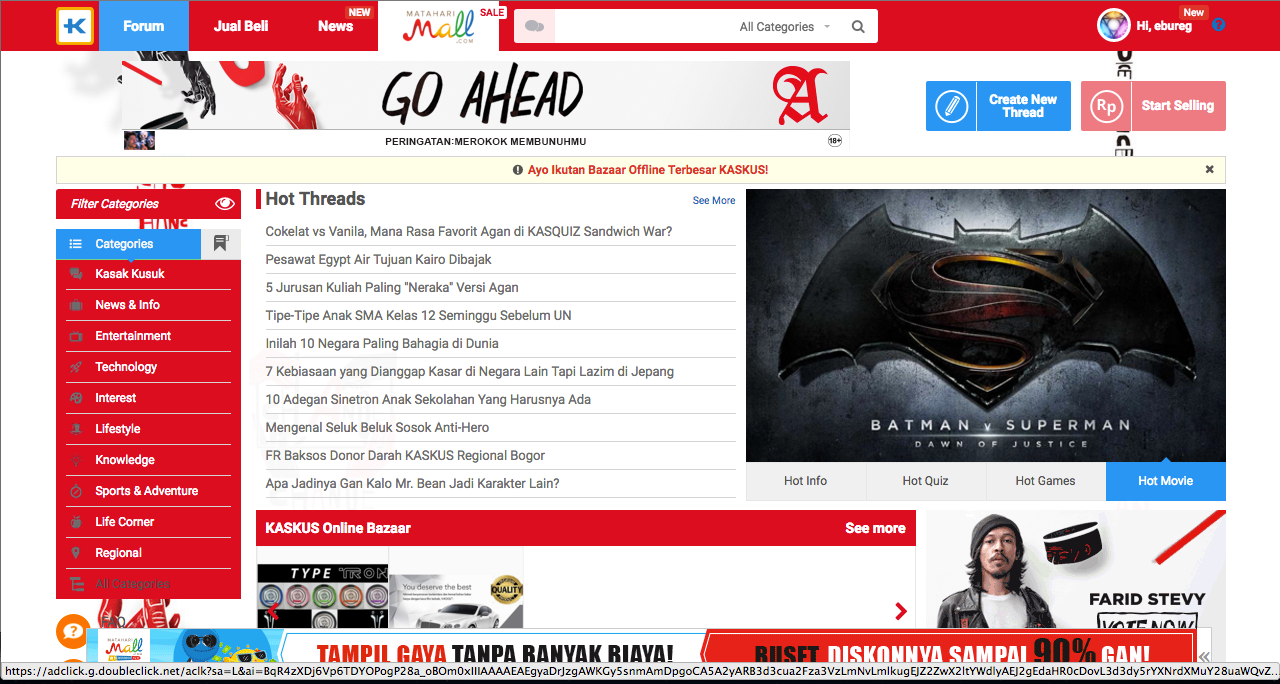Open the Batman v Superman movie image
The image size is (1280, 684).
pyautogui.click(x=986, y=326)
